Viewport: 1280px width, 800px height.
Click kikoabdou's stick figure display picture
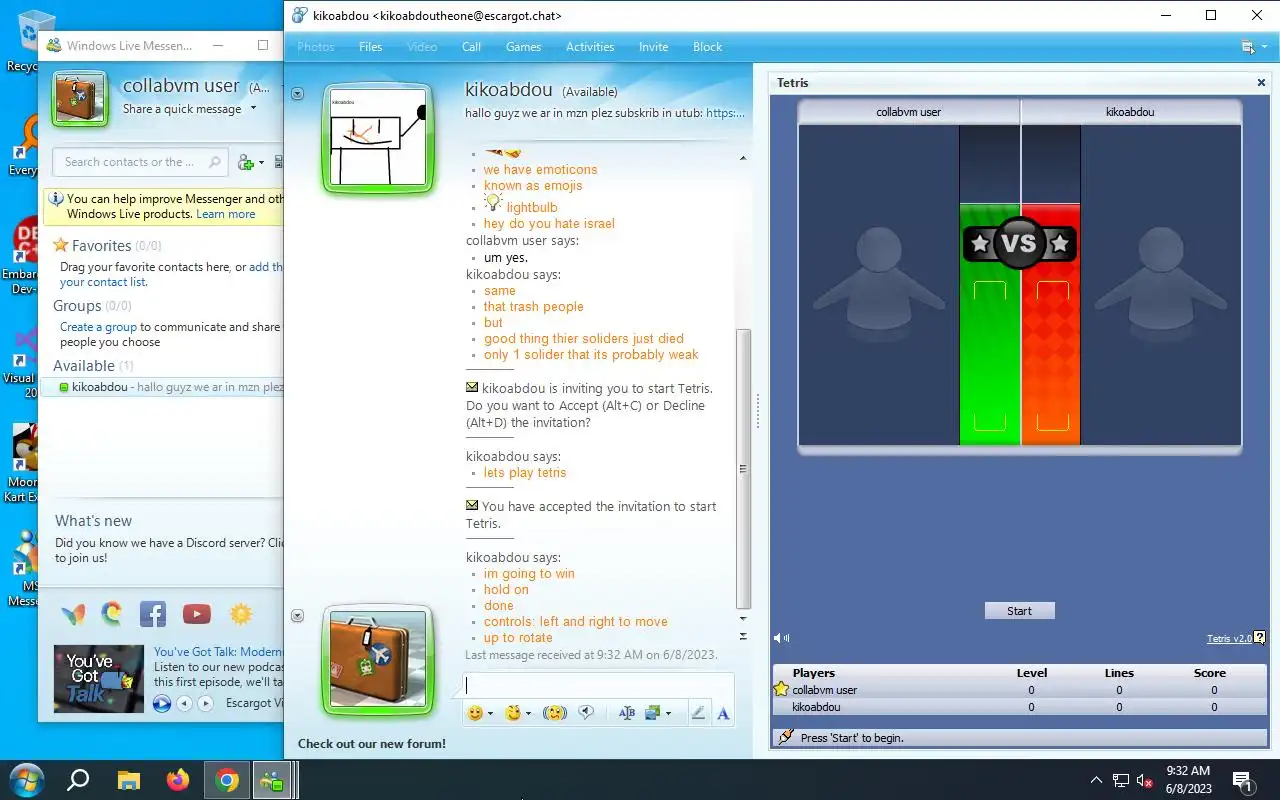pyautogui.click(x=378, y=138)
